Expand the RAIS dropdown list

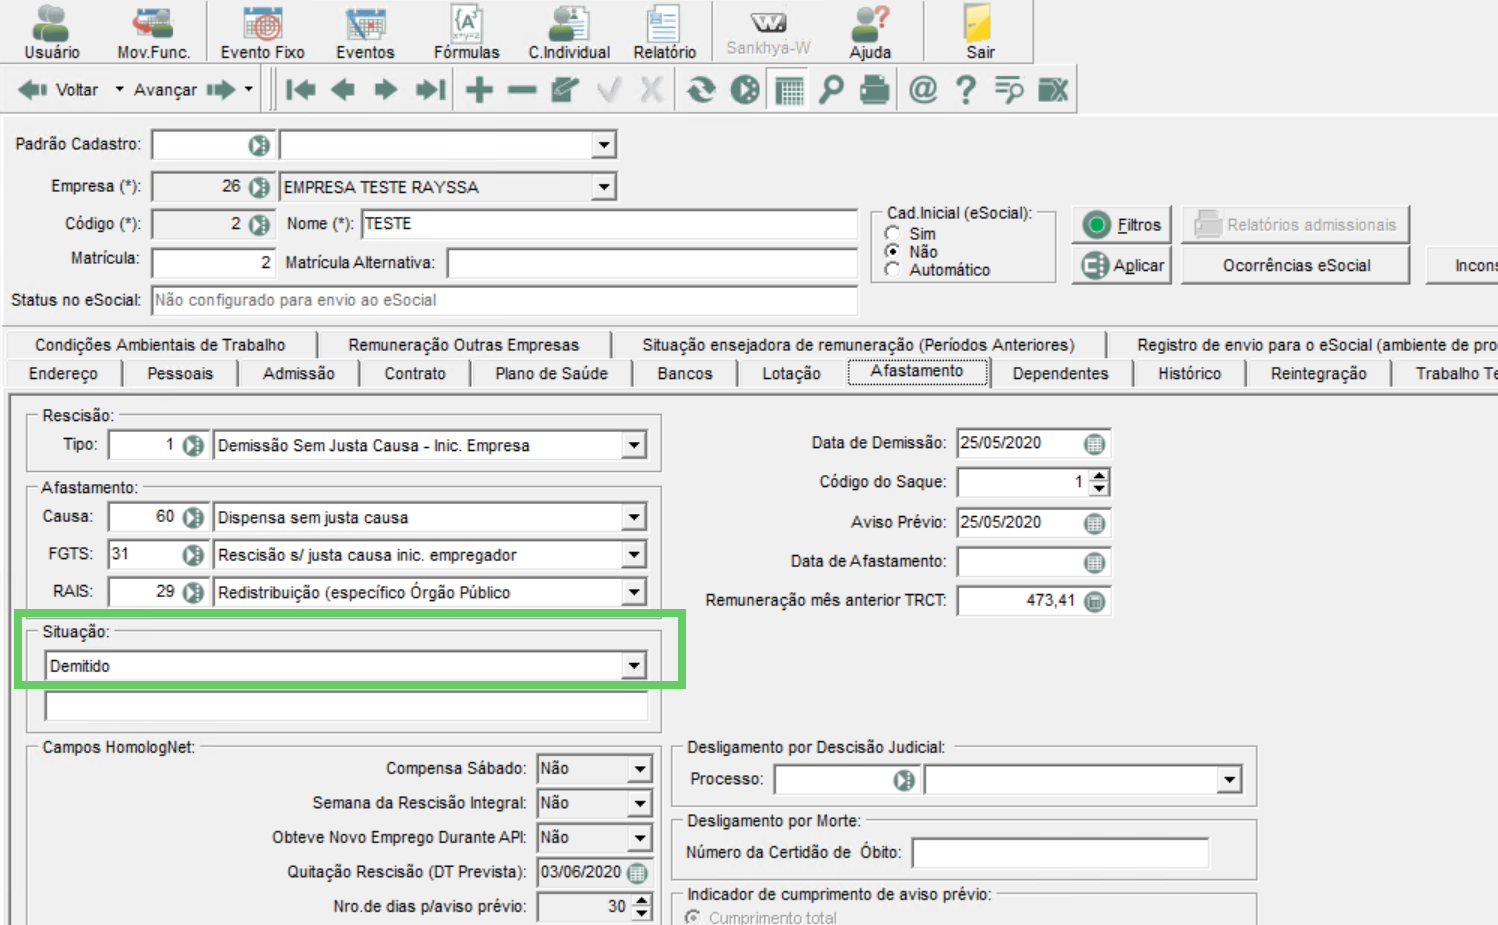pos(634,592)
